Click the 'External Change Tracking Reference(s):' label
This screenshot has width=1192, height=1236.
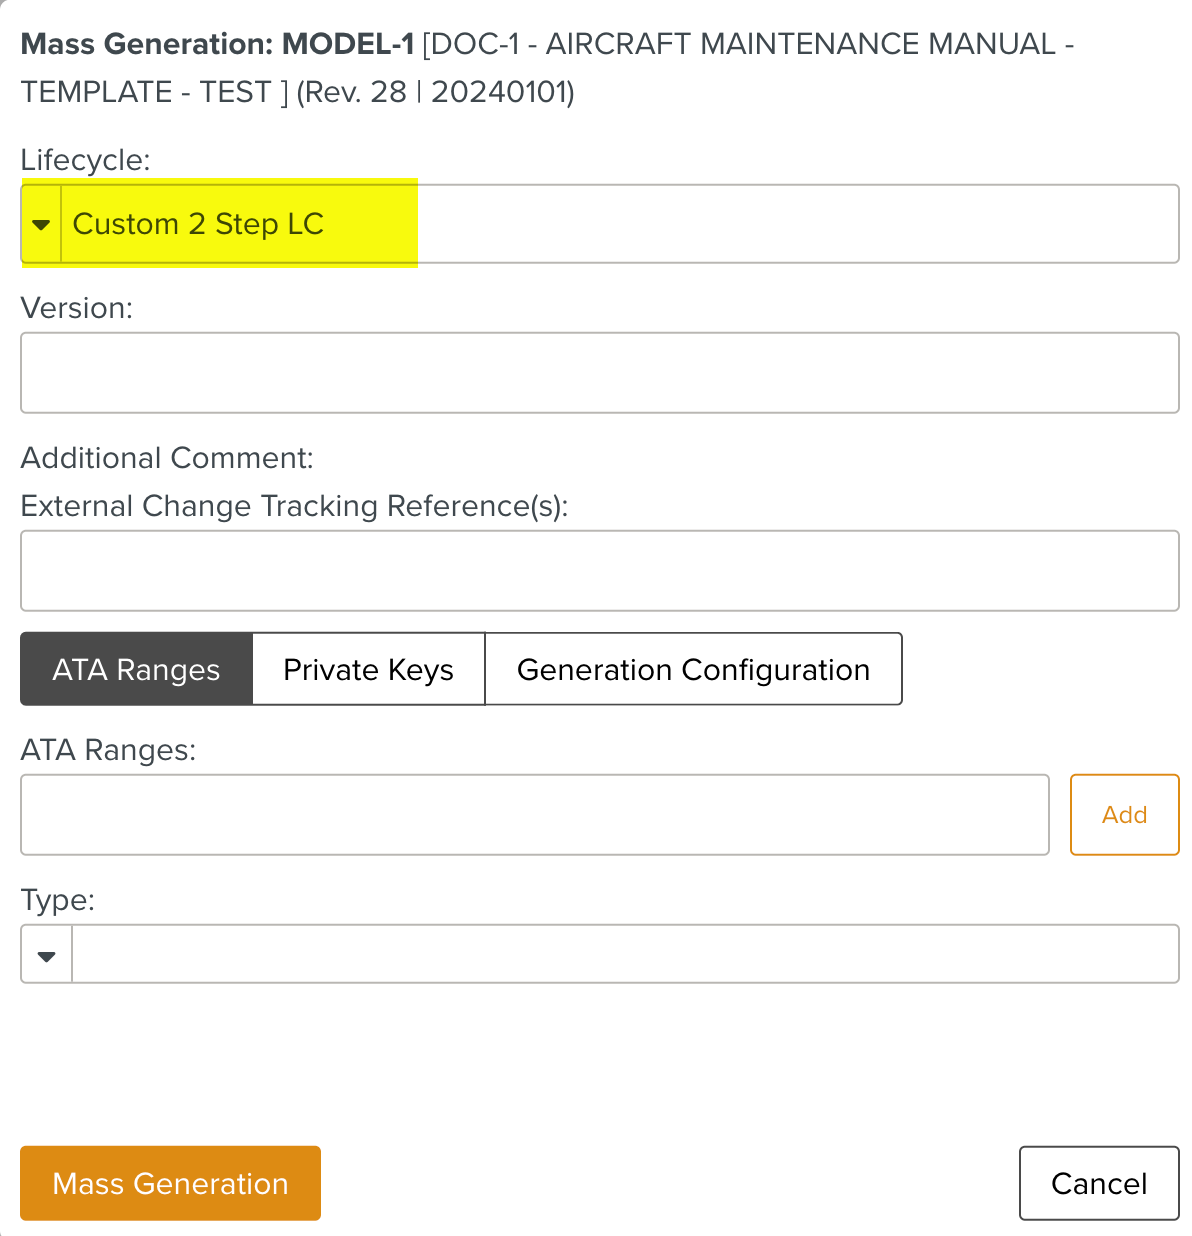point(294,506)
